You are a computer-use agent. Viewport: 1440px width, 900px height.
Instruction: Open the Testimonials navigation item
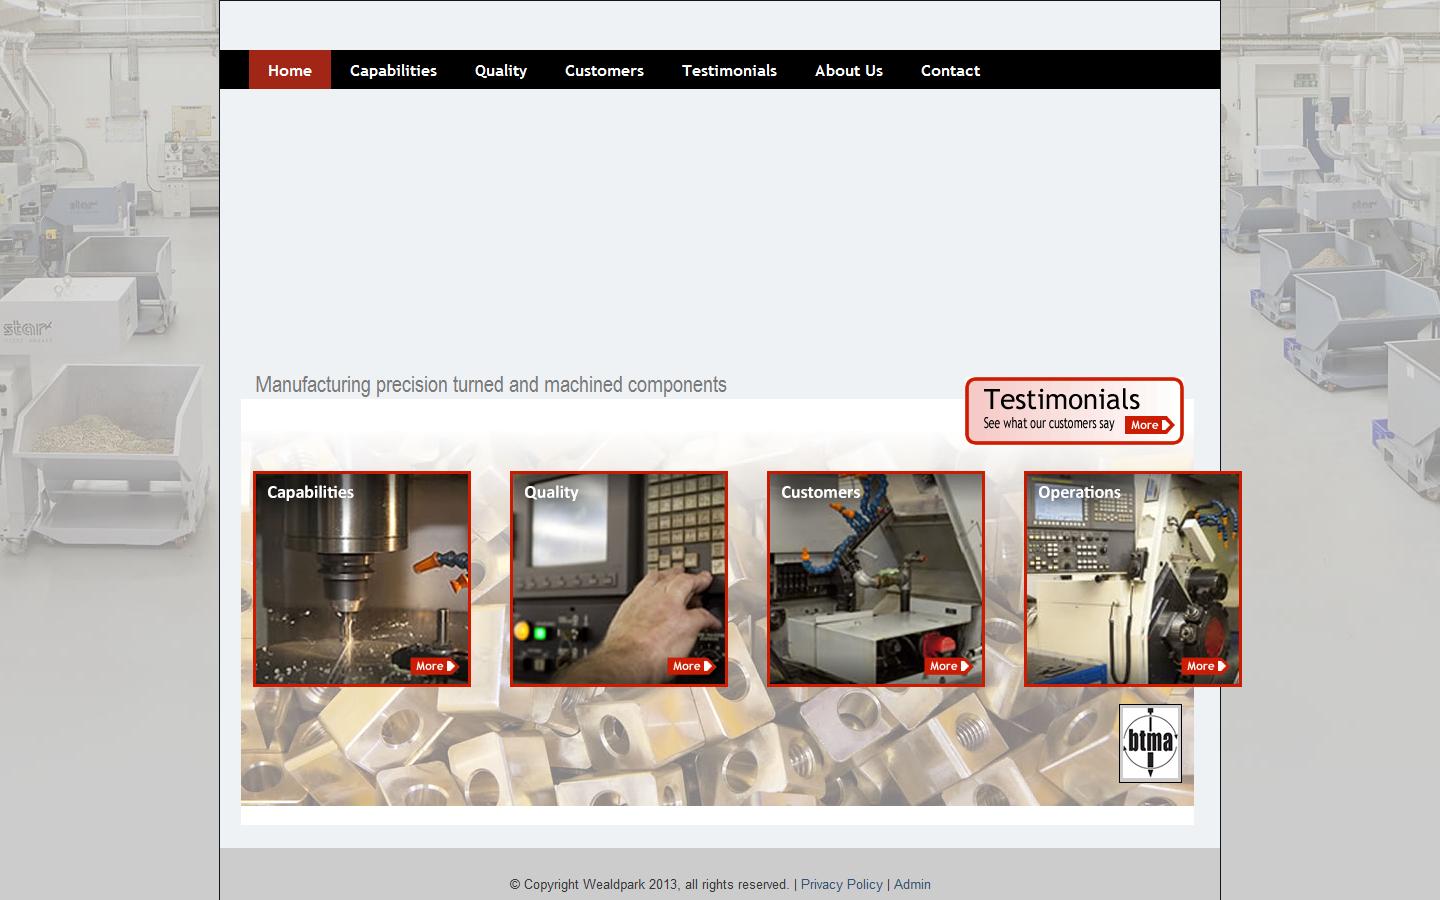(729, 70)
